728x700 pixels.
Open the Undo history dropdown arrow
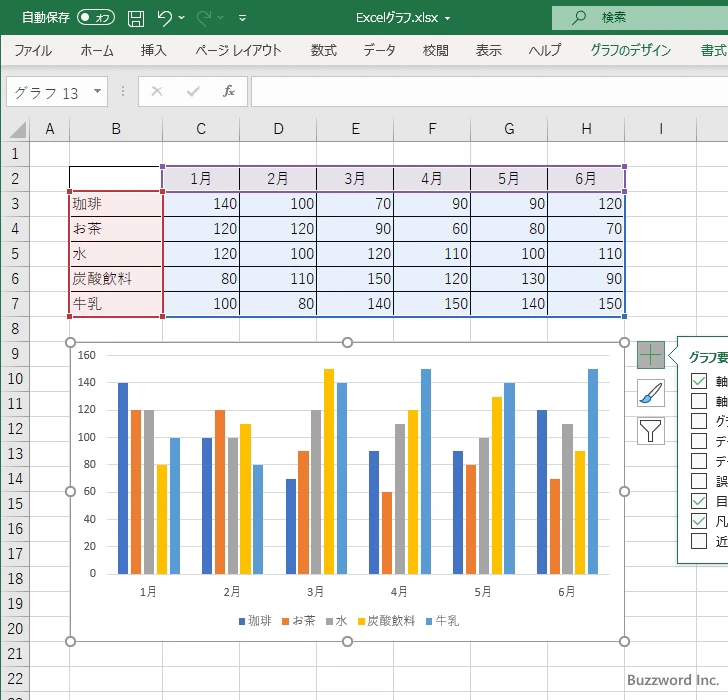click(x=182, y=18)
